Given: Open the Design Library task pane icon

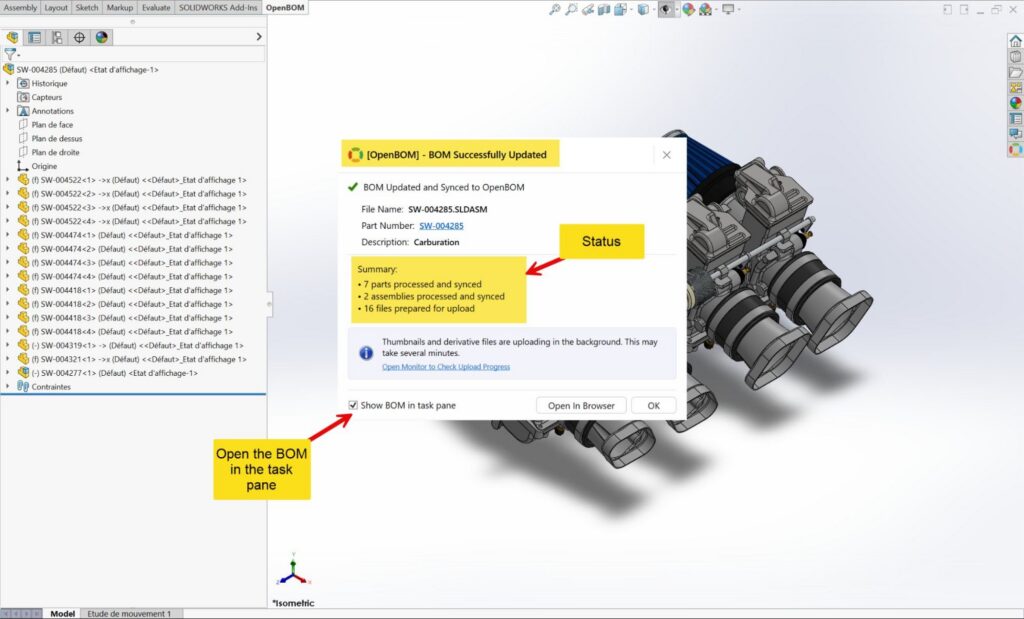Looking at the screenshot, I should (x=1015, y=56).
